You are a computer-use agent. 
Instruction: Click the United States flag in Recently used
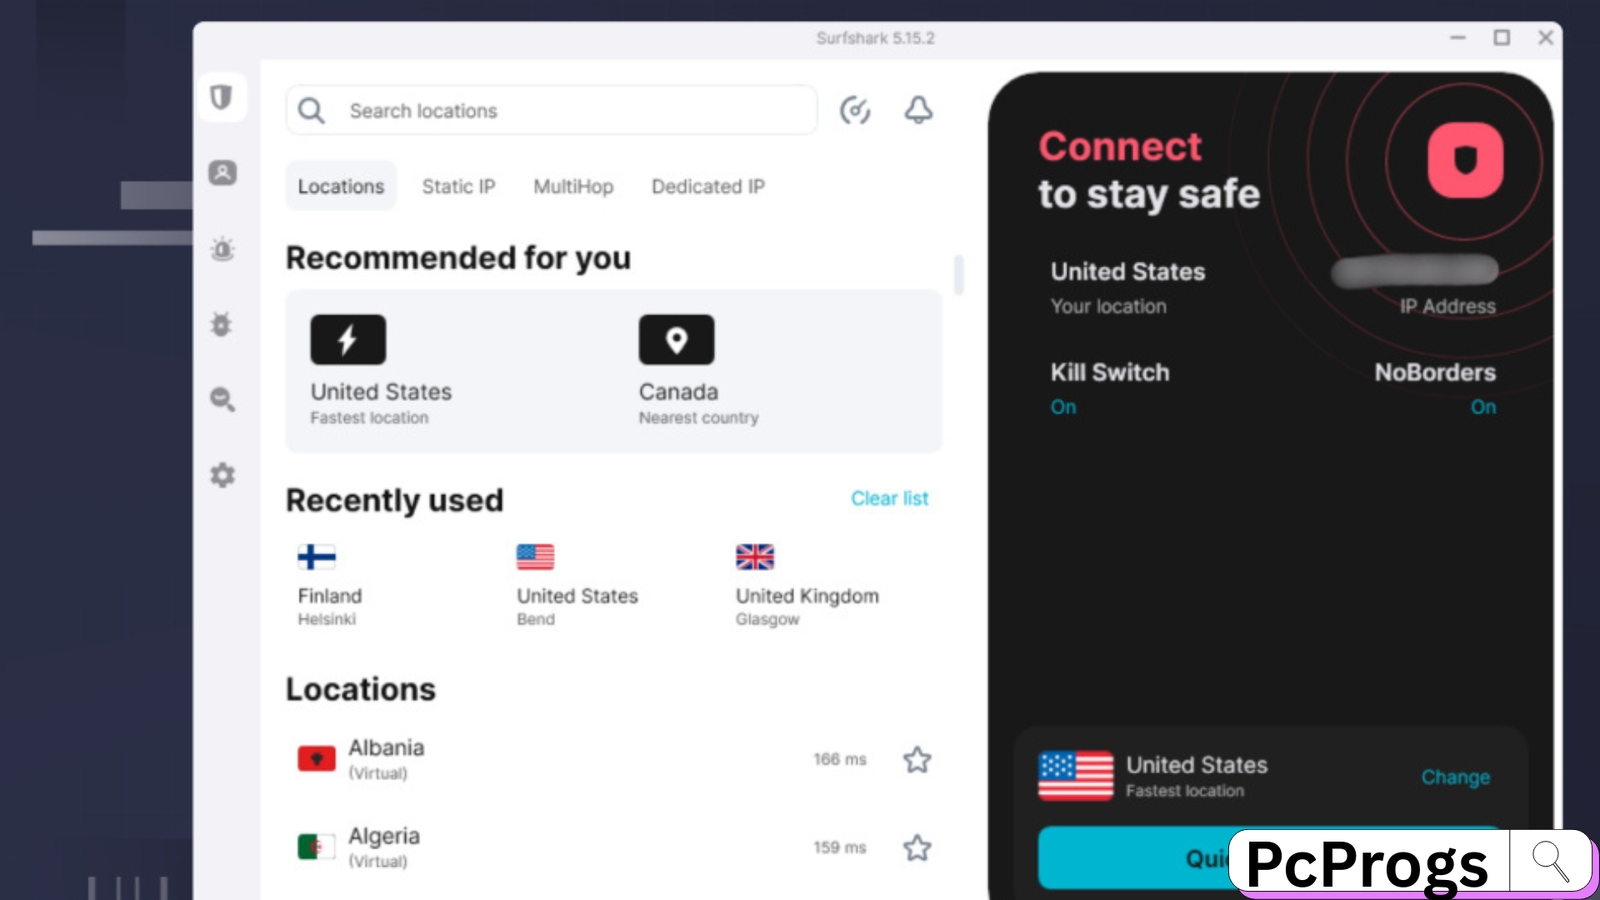pos(536,557)
